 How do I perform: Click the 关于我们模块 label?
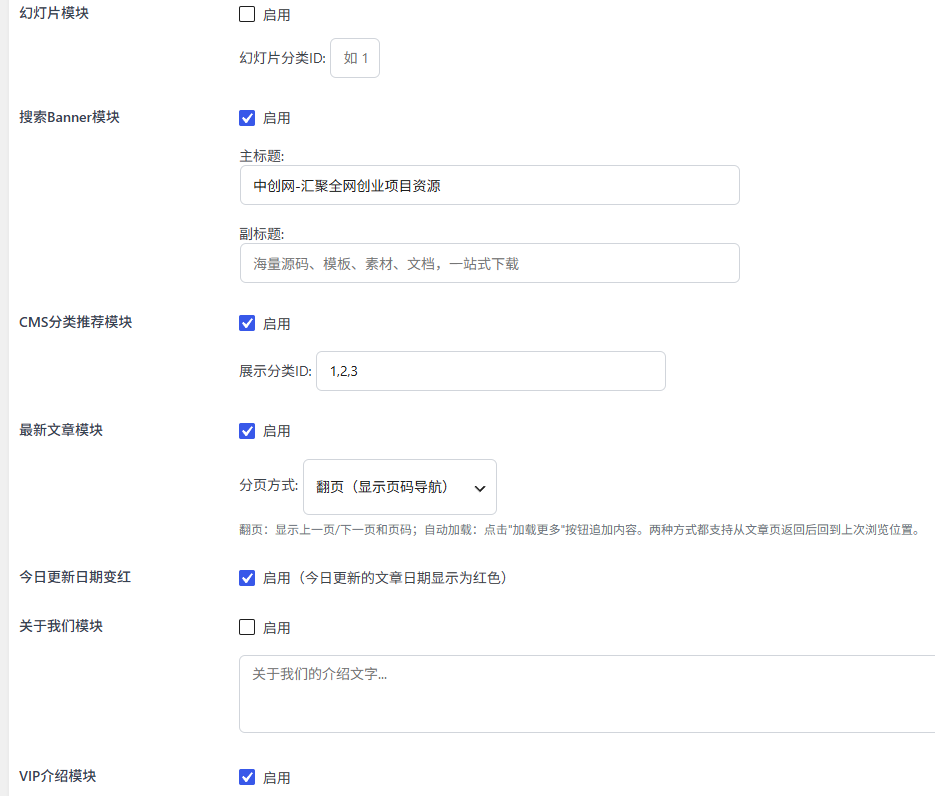coord(61,626)
